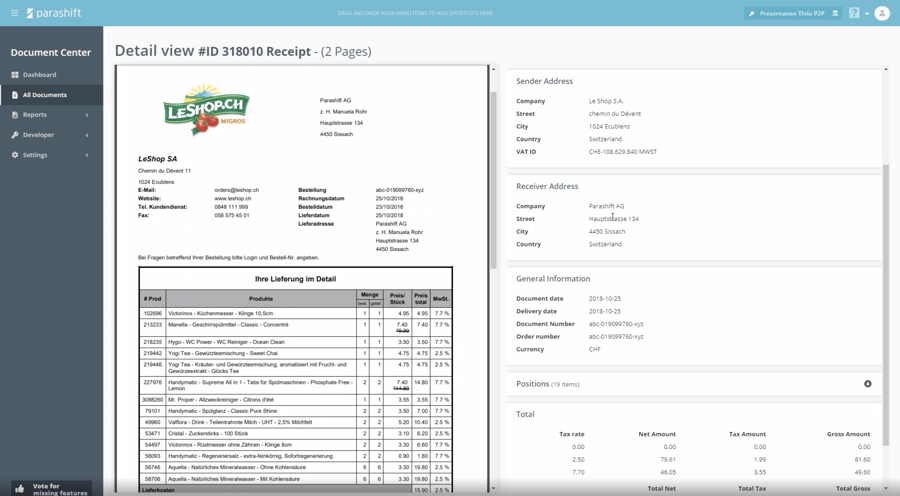Screen dimensions: 900x496
Task: Open help via the question mark icon
Action: pos(854,13)
